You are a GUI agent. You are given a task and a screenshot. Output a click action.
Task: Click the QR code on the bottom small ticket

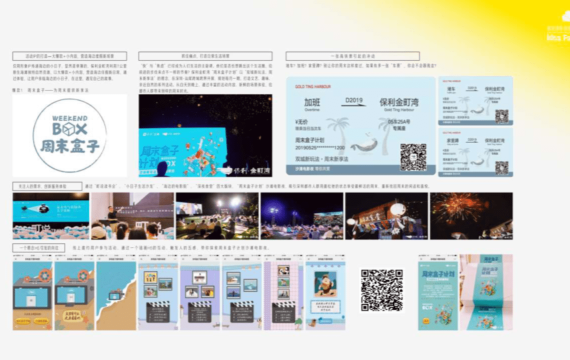tap(502, 168)
